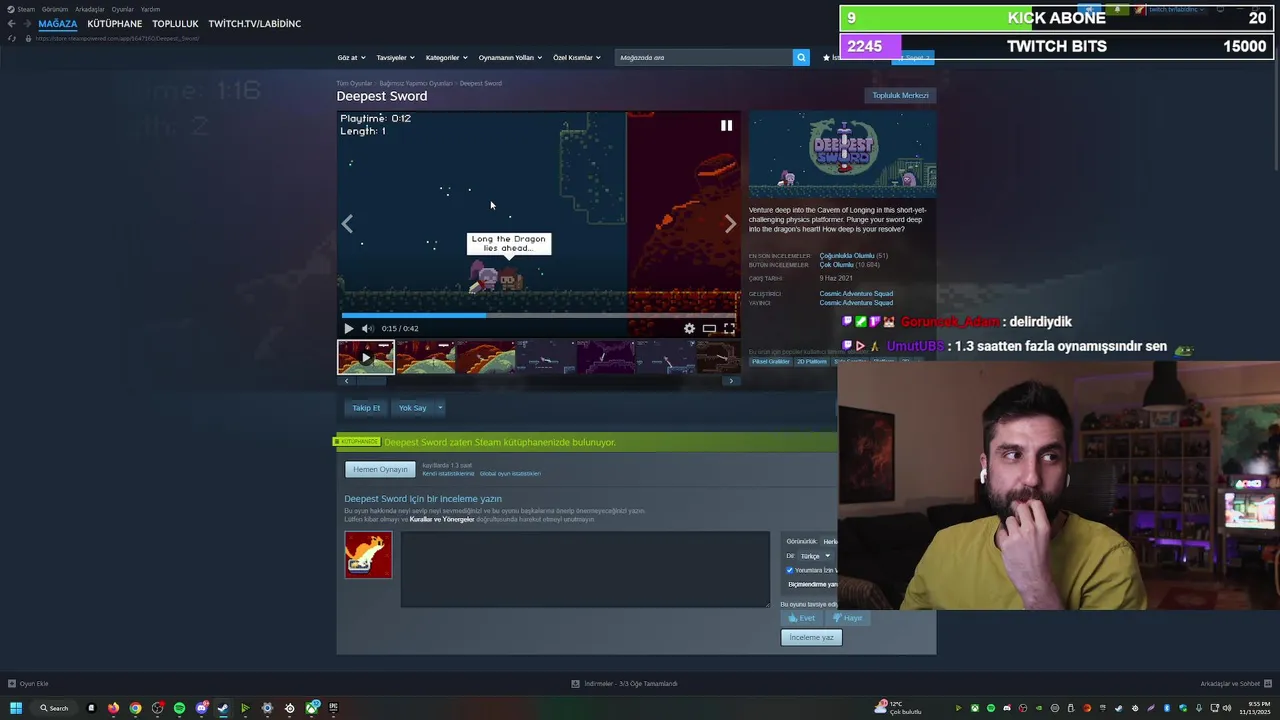1280x720 pixels.
Task: Change review language Türkçe dropdown
Action: pyautogui.click(x=815, y=556)
